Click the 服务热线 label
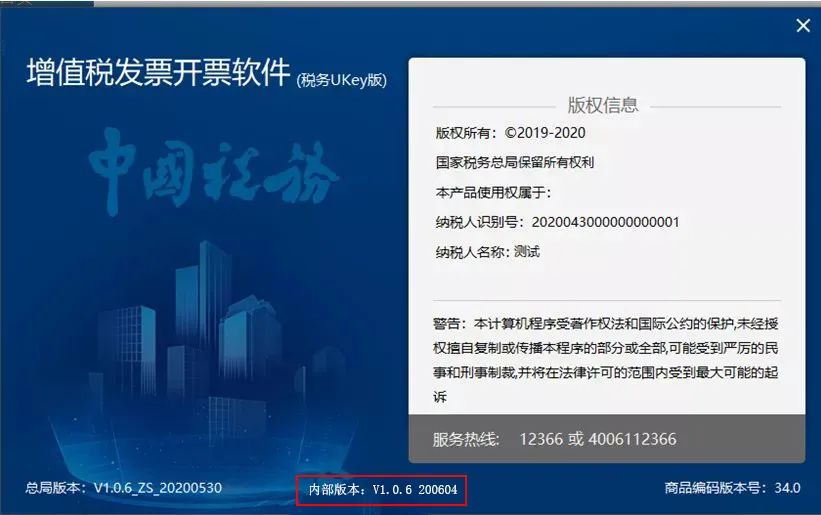Image resolution: width=821 pixels, height=515 pixels. (466, 439)
